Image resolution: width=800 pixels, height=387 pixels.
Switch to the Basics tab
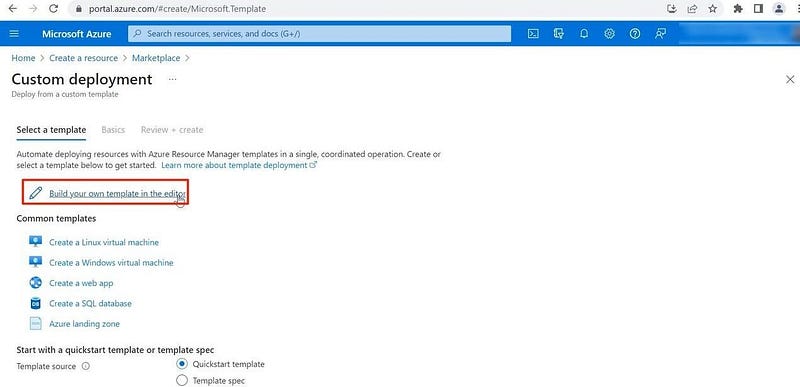click(x=113, y=130)
